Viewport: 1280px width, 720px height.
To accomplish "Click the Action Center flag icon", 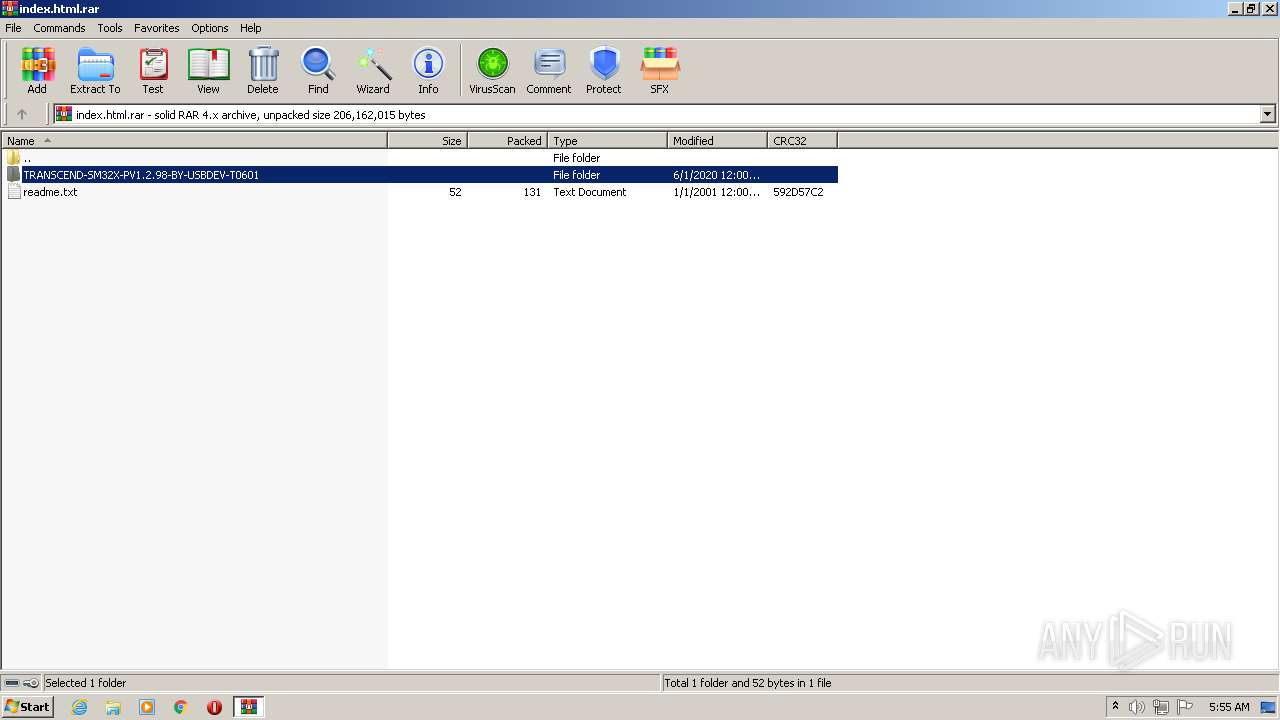I will (1185, 707).
